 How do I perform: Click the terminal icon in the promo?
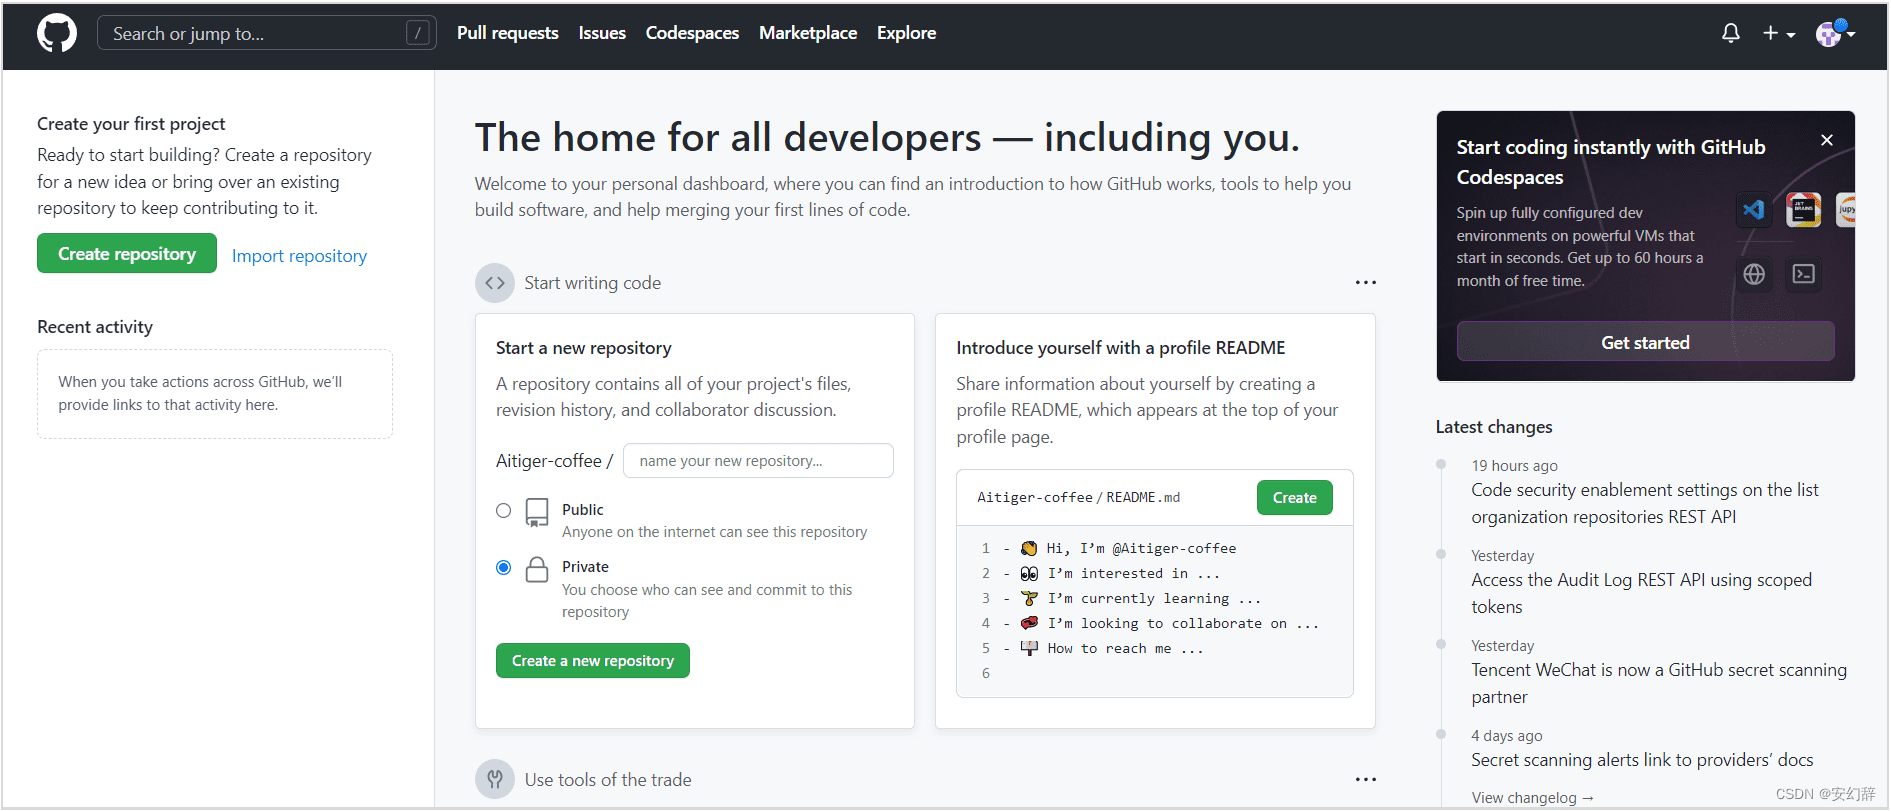[1804, 274]
